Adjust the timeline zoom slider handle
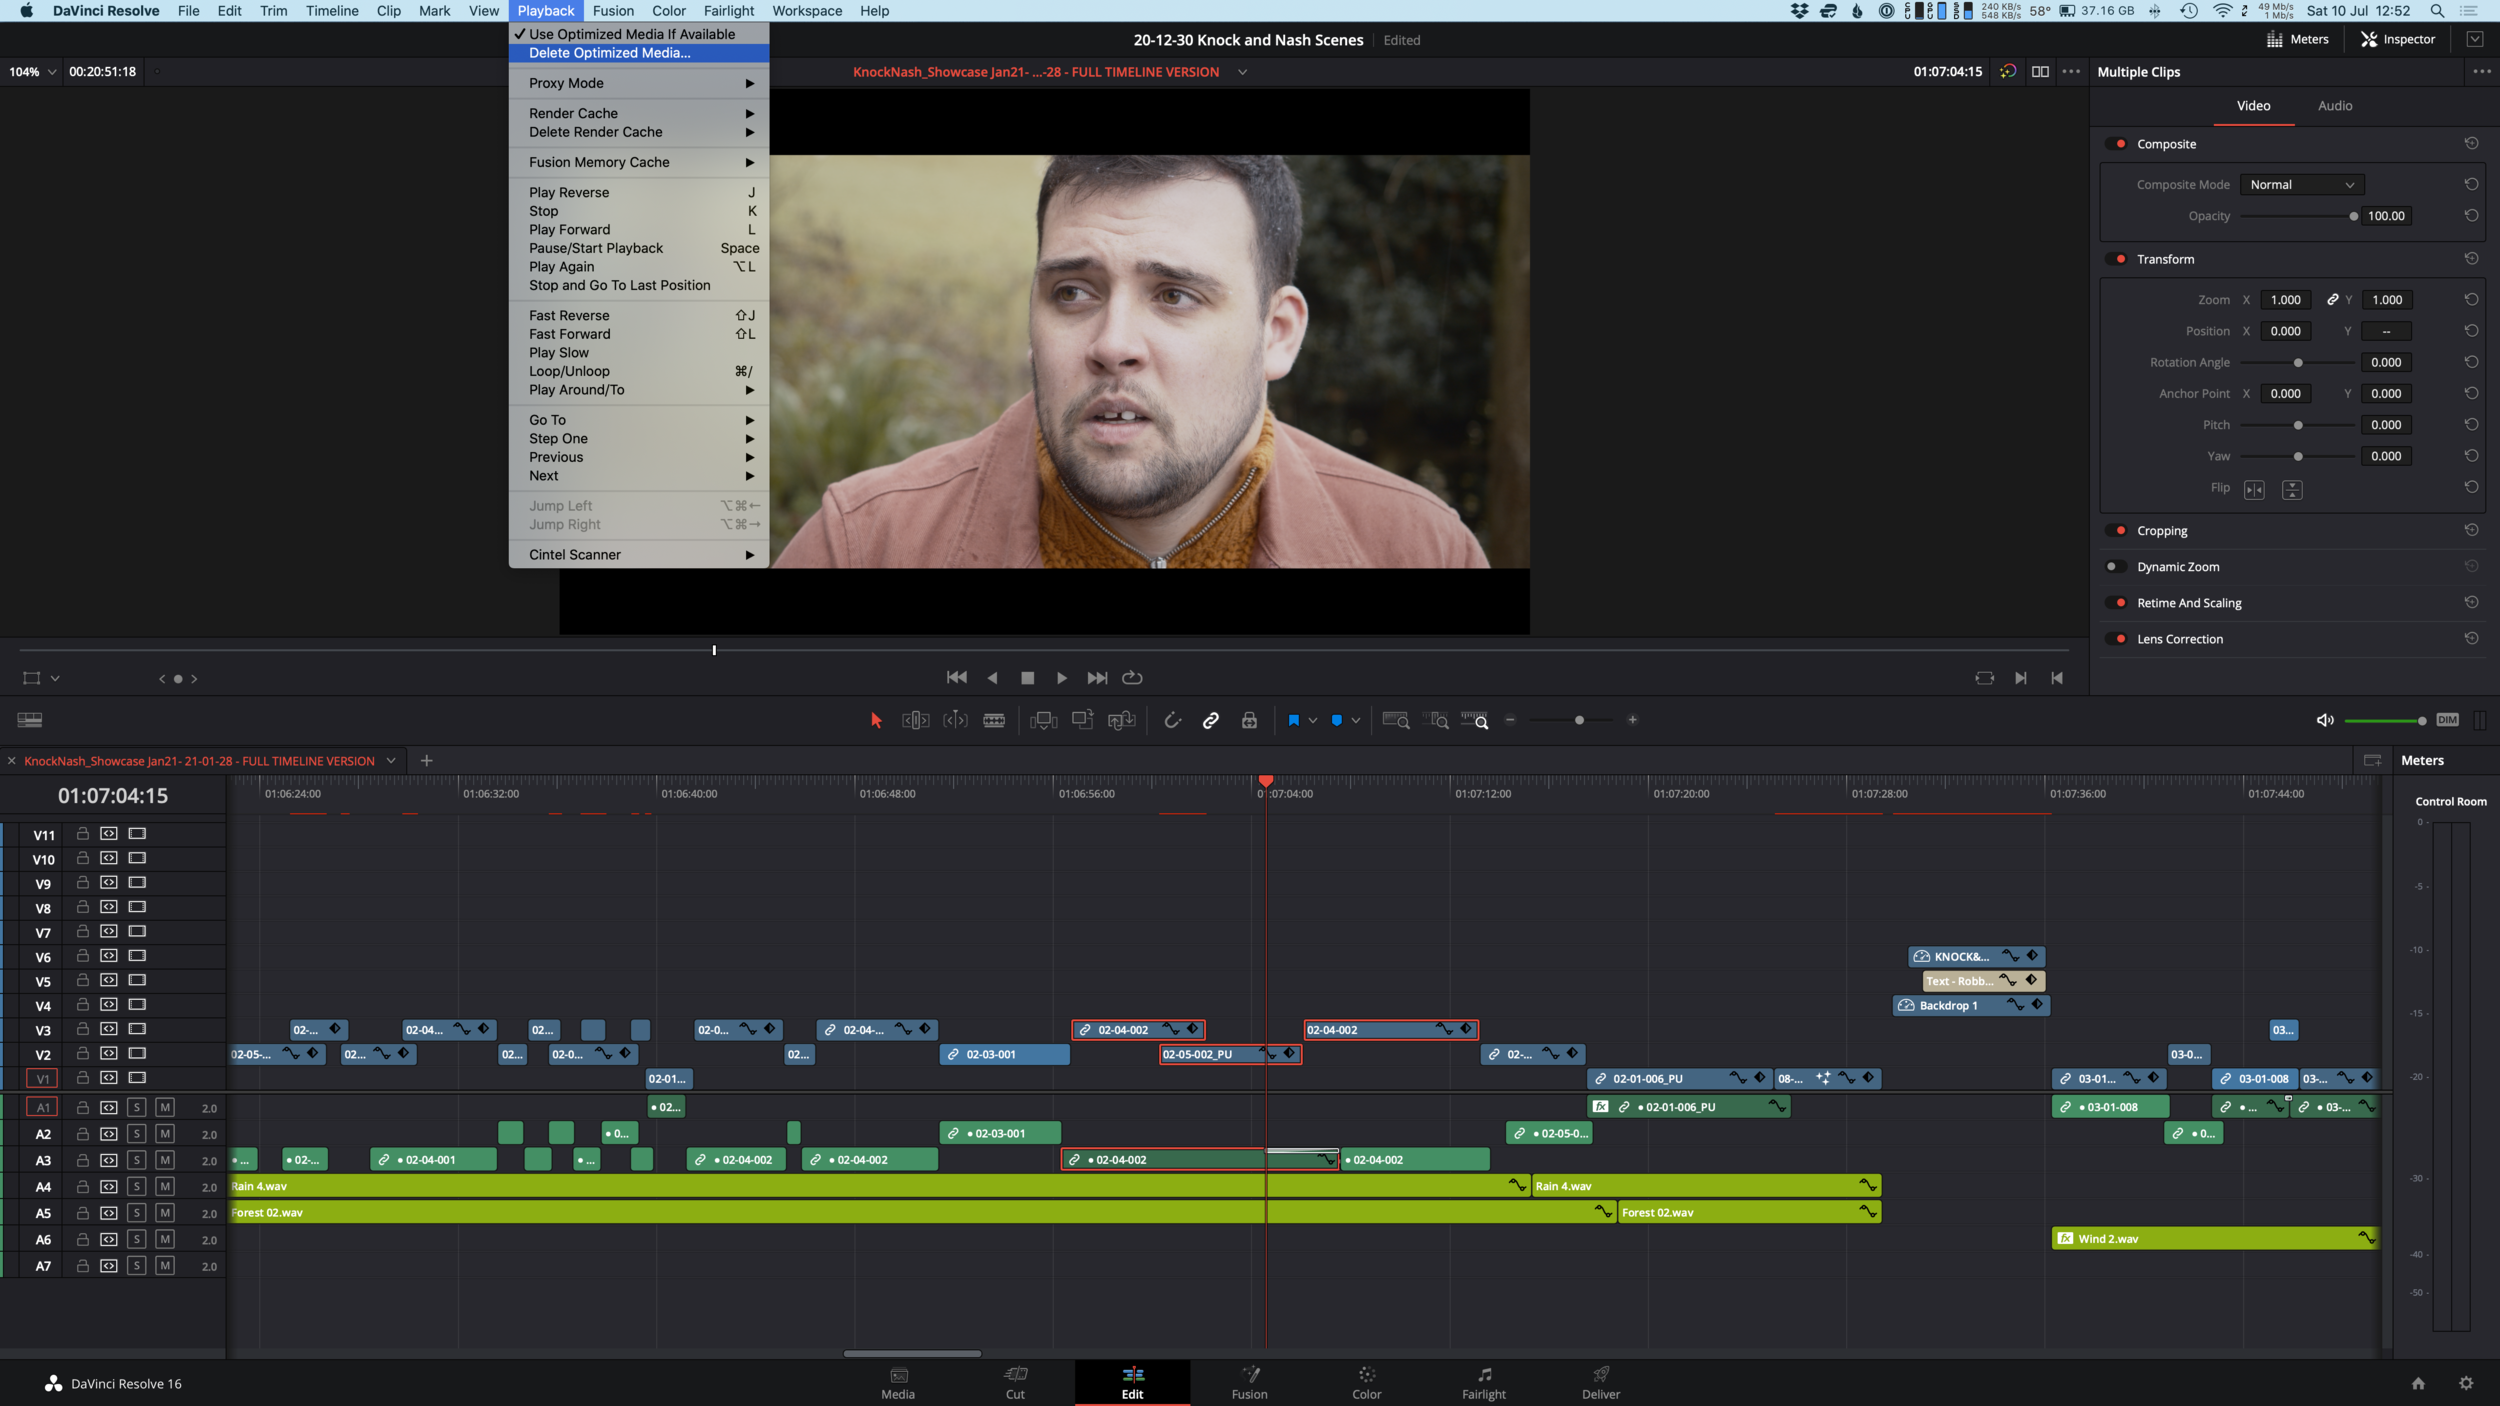The image size is (2500, 1406). click(x=1579, y=720)
